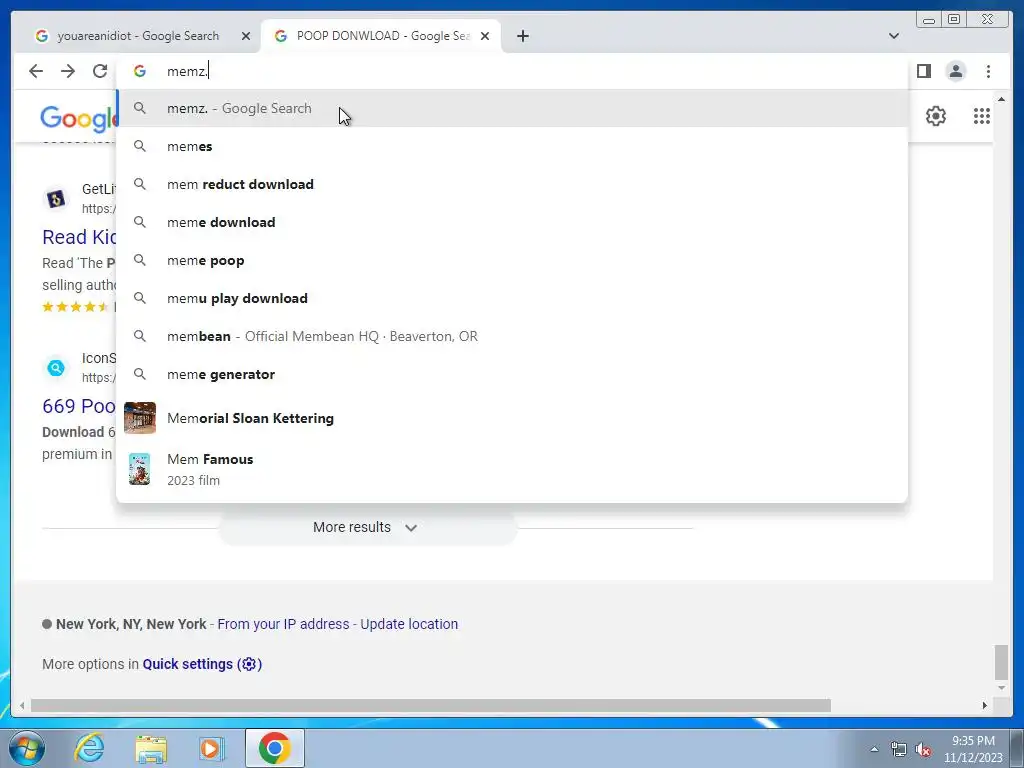This screenshot has width=1024, height=768.
Task: Close the youareanidiot tab
Action: click(246, 37)
